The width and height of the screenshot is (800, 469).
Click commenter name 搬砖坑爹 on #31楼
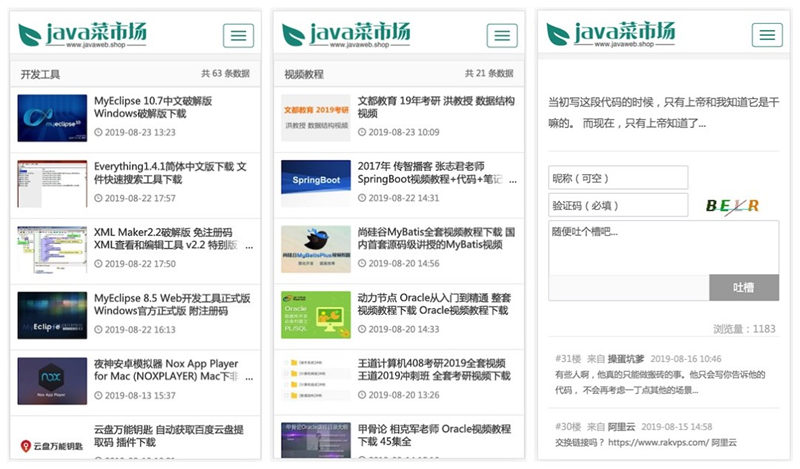(626, 359)
